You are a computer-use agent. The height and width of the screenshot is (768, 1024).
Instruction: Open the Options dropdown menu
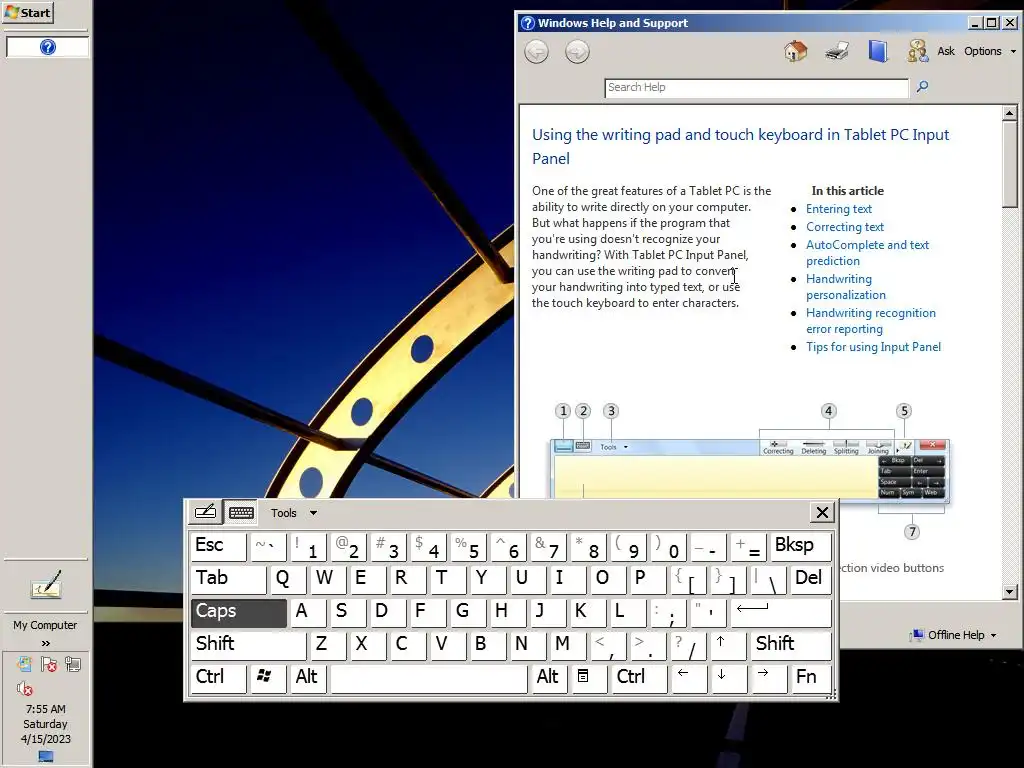tap(990, 51)
